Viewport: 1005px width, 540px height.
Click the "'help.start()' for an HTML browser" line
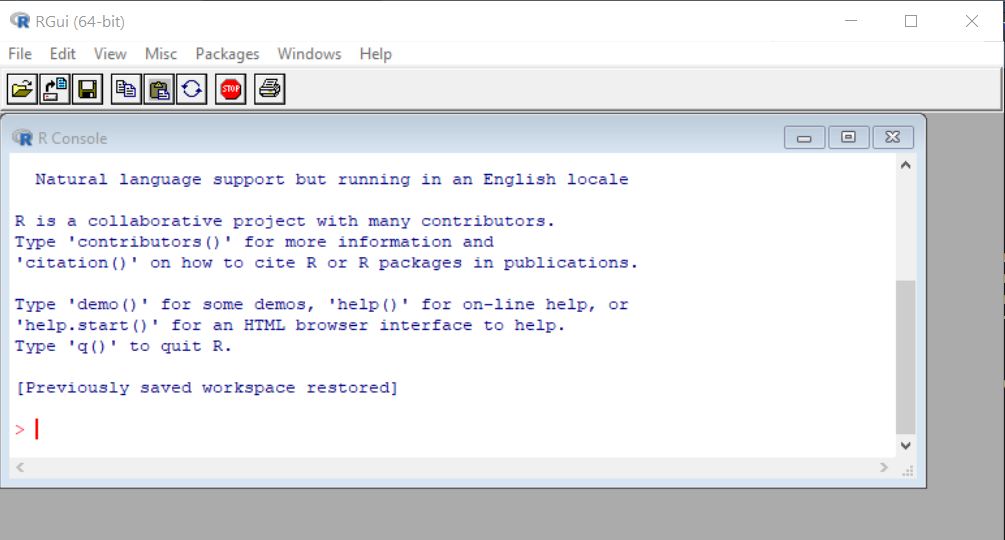pos(290,325)
